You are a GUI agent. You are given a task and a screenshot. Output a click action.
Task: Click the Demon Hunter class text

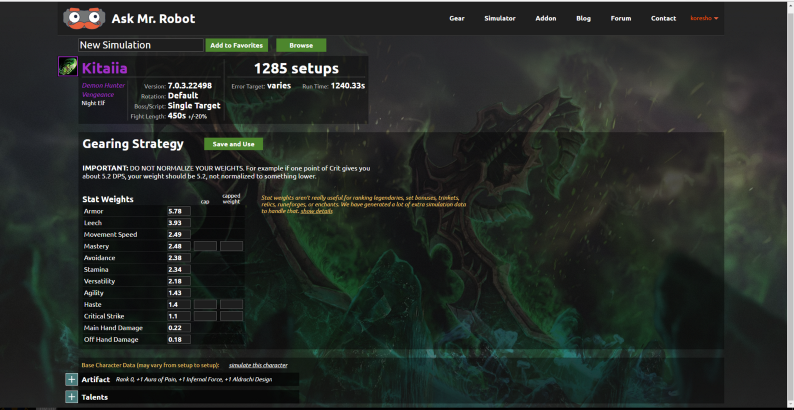tap(103, 86)
